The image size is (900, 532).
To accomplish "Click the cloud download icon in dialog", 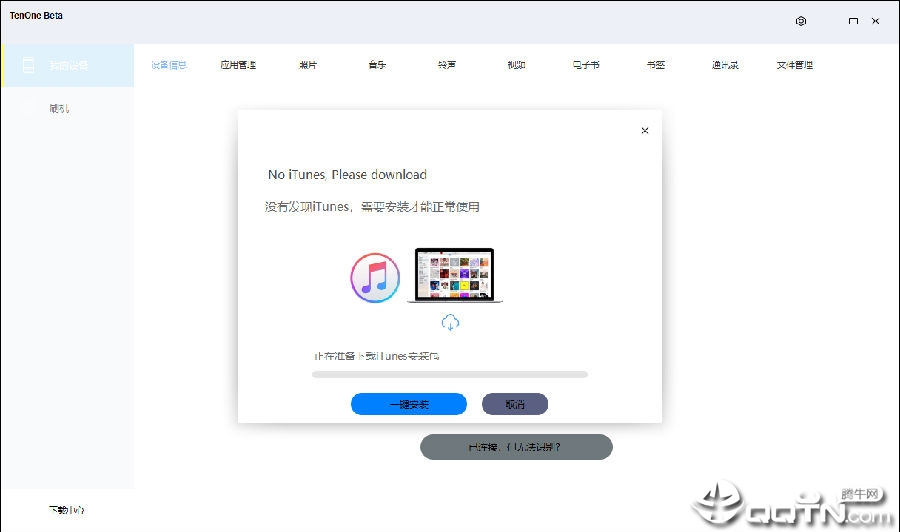I will click(x=450, y=323).
